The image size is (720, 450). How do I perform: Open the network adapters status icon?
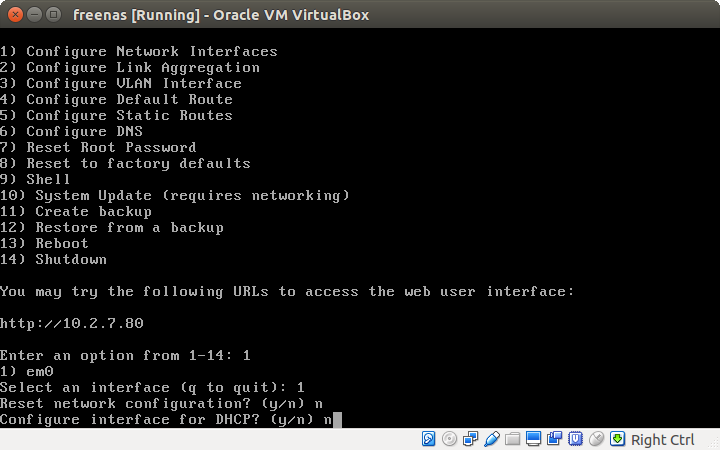(470, 439)
